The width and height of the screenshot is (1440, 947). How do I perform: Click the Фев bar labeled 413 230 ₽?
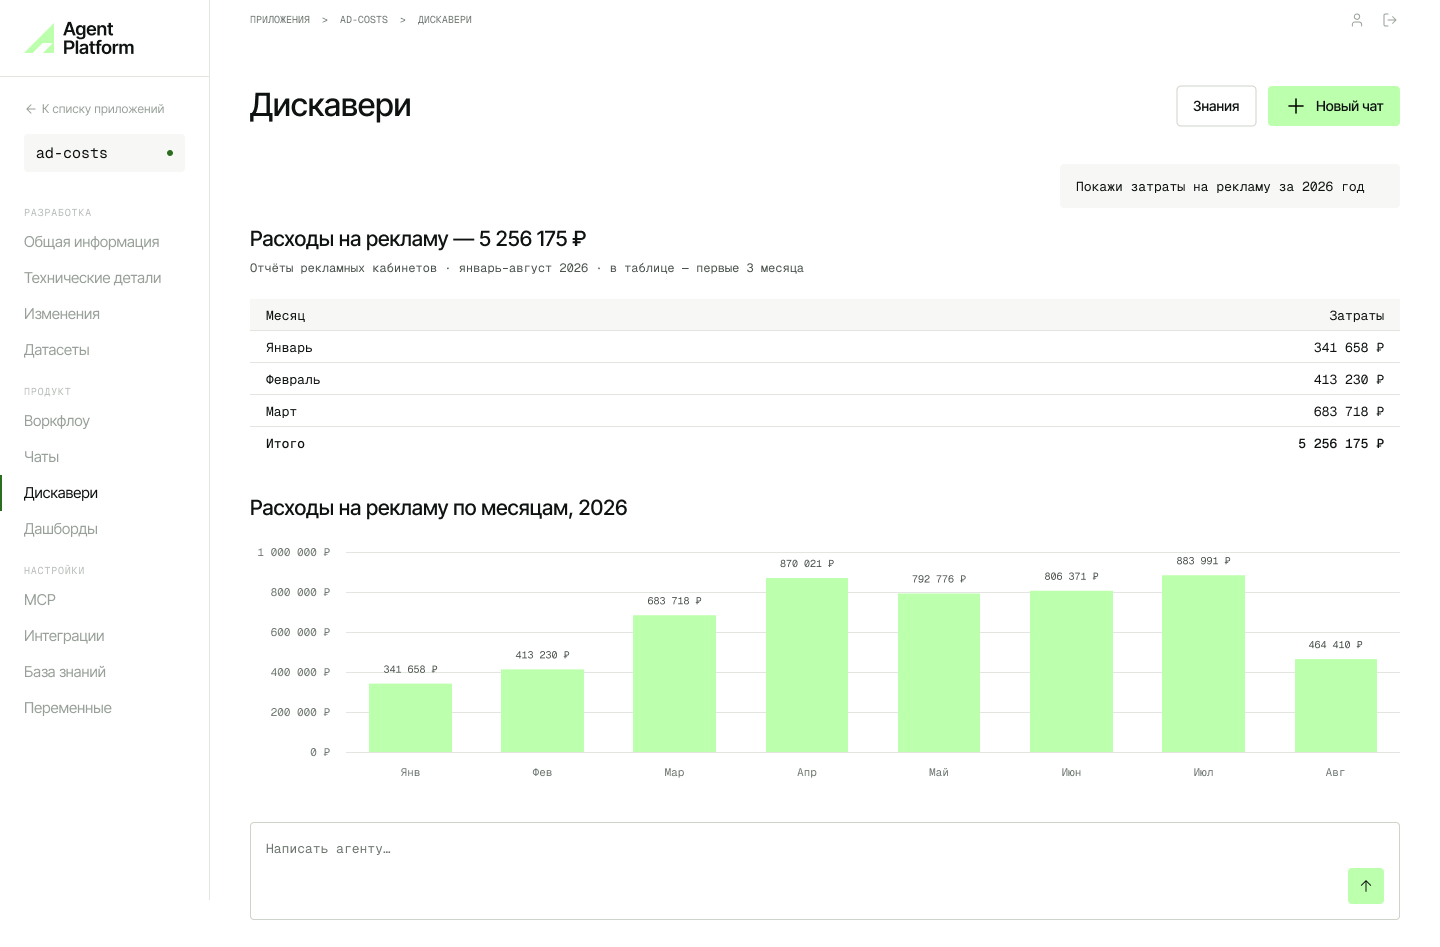(542, 711)
